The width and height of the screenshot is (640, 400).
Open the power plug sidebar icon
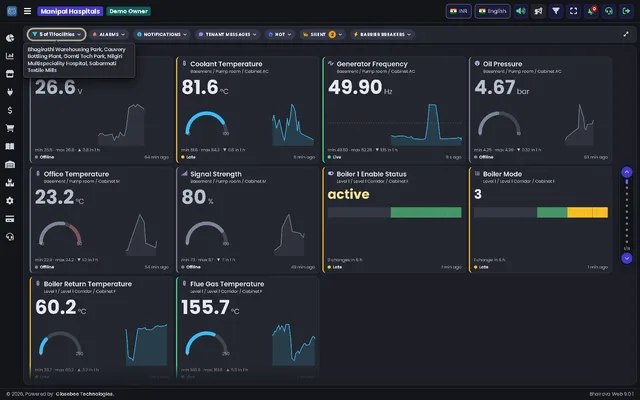pyautogui.click(x=10, y=92)
